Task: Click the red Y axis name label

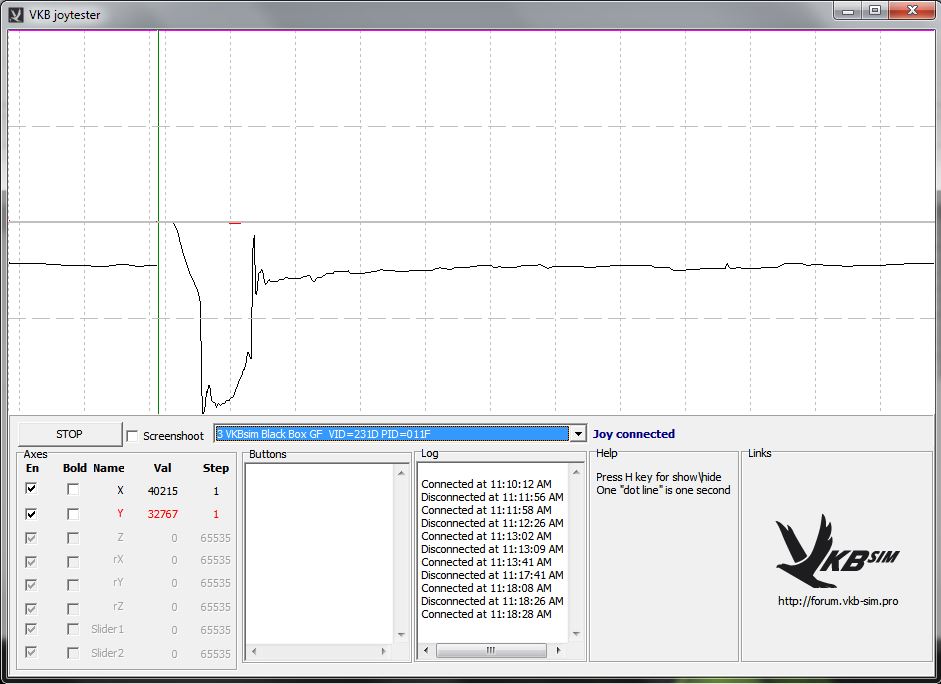Action: click(120, 514)
